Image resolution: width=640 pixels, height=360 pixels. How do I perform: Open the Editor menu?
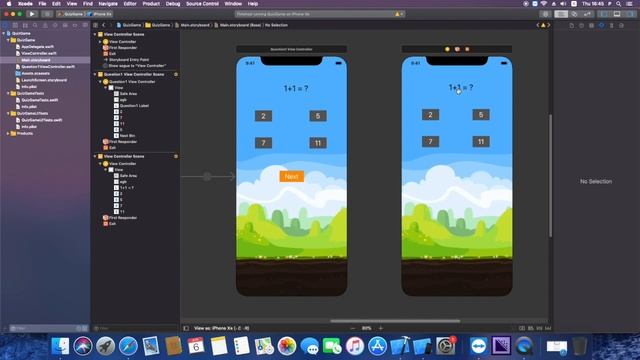coord(130,4)
